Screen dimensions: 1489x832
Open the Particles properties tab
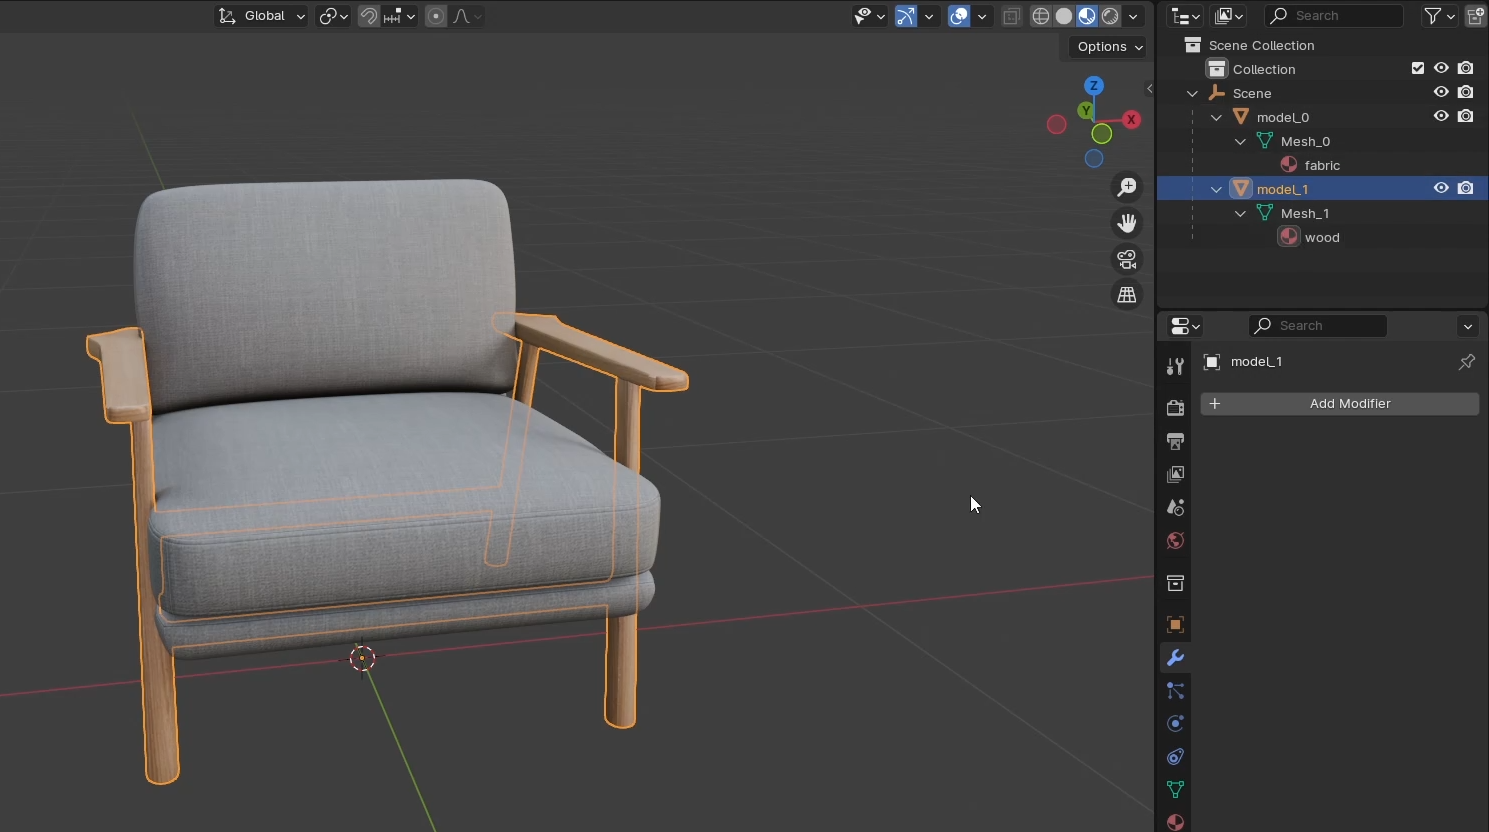(1175, 691)
